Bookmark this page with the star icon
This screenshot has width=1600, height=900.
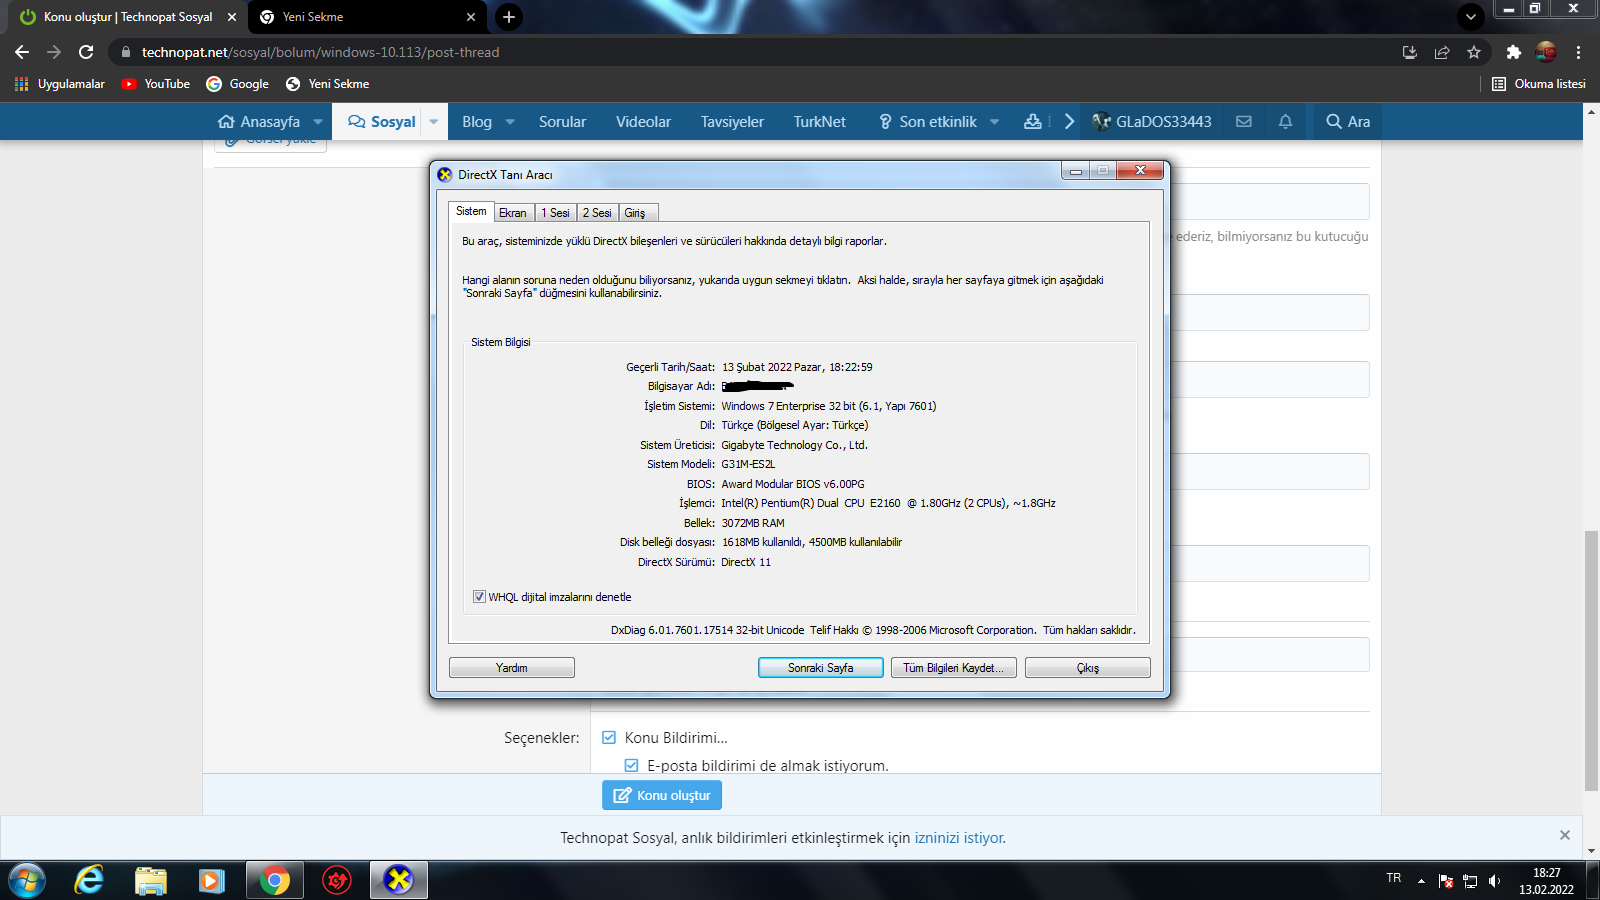1474,52
